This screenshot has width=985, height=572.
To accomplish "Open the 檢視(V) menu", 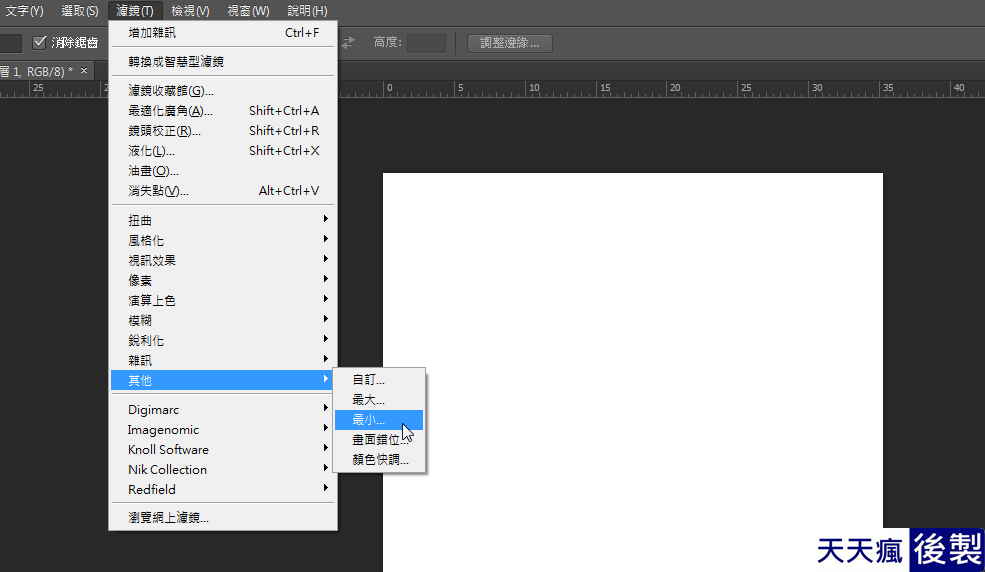I will click(190, 11).
